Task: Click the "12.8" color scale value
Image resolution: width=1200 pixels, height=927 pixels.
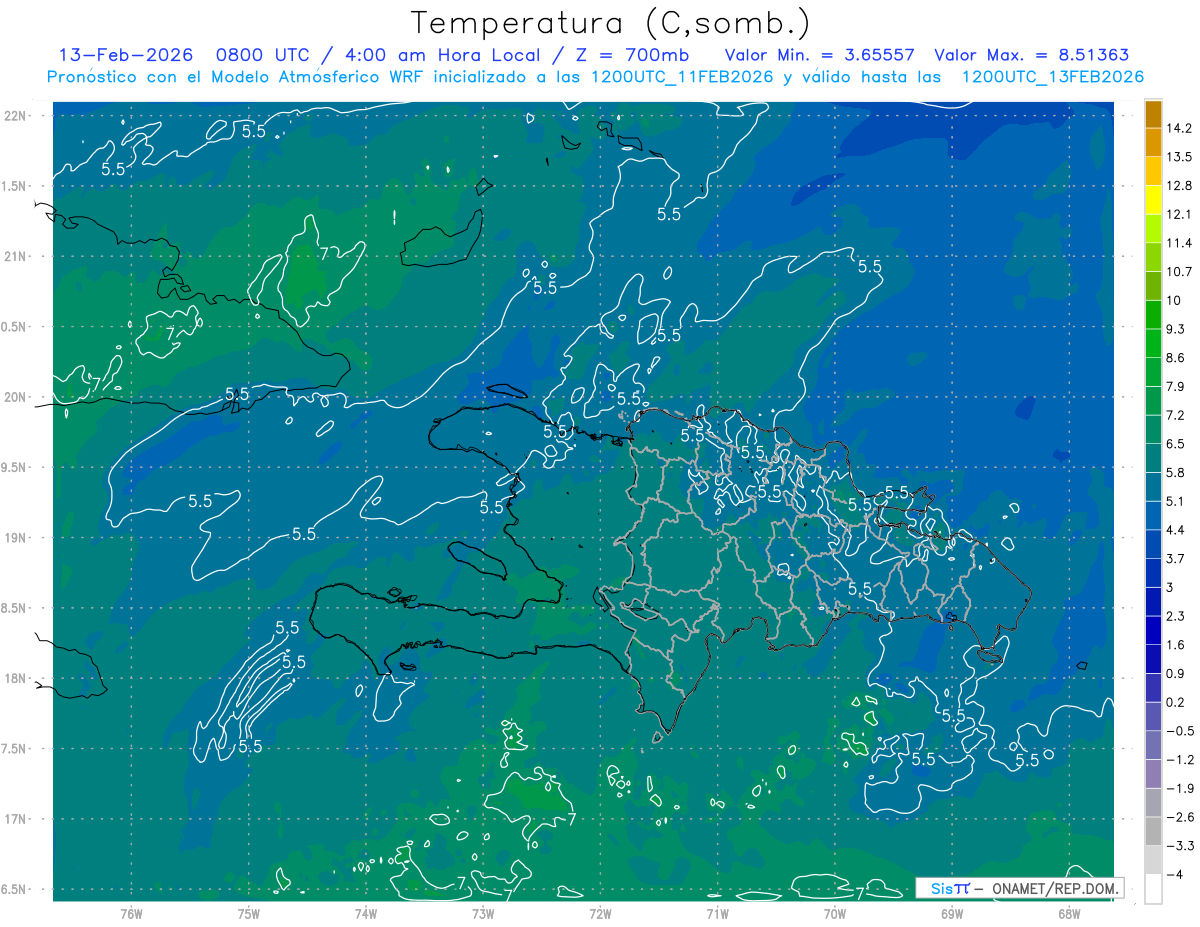Action: [x=1180, y=185]
